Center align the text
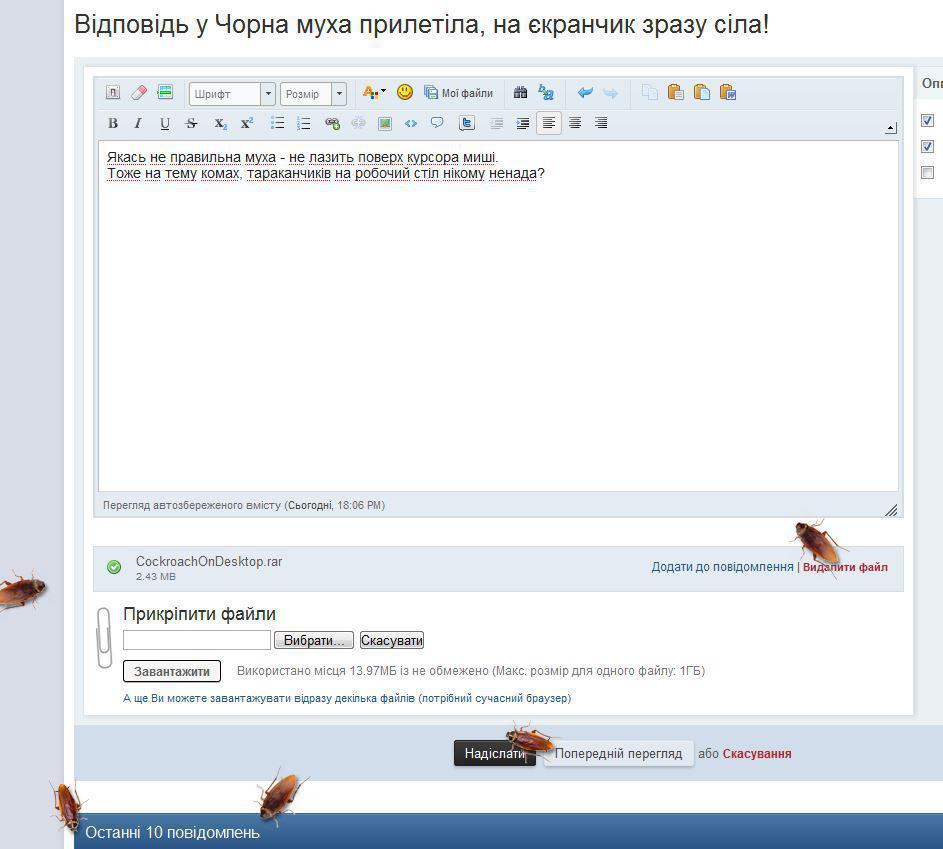Viewport: 943px width, 849px height. click(575, 124)
